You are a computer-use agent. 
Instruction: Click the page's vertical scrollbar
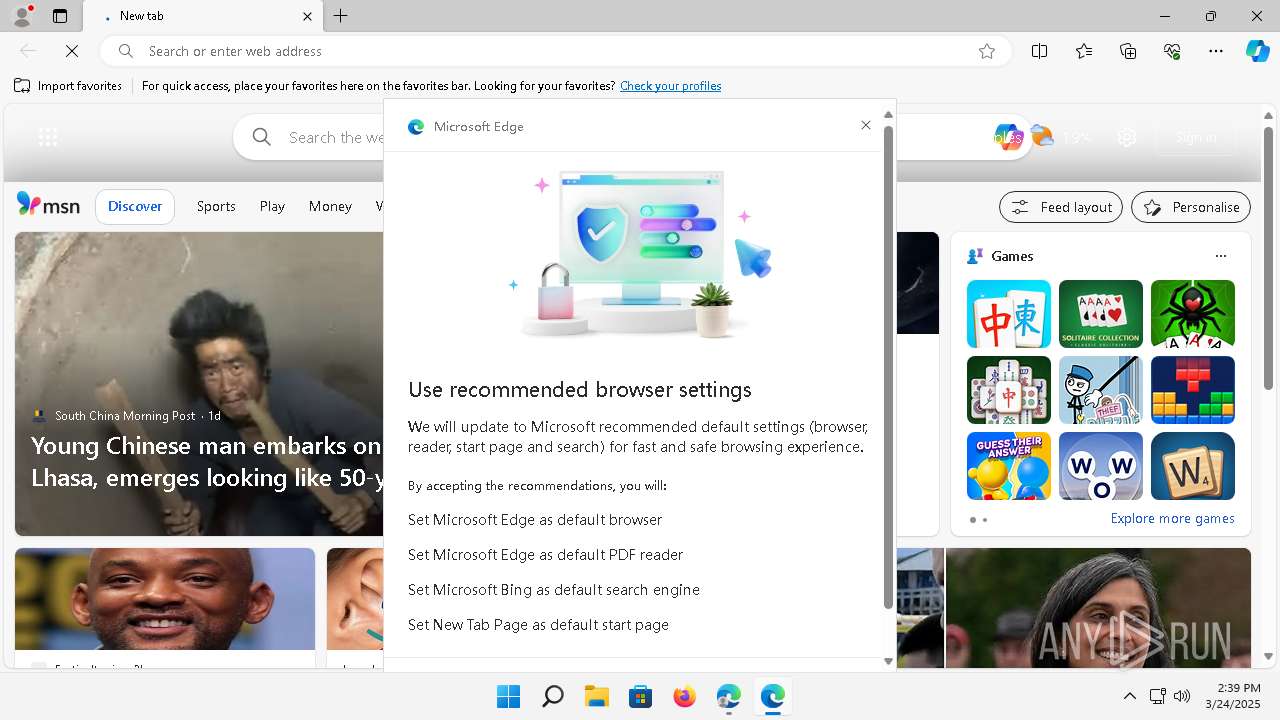coord(1268,258)
